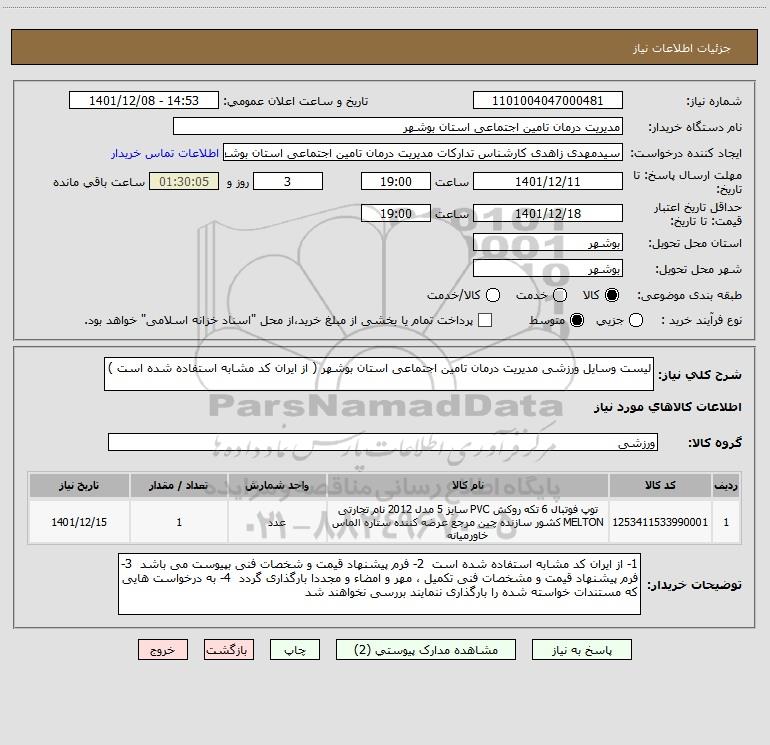Click item code 125341153399​0001 cell

660,522
